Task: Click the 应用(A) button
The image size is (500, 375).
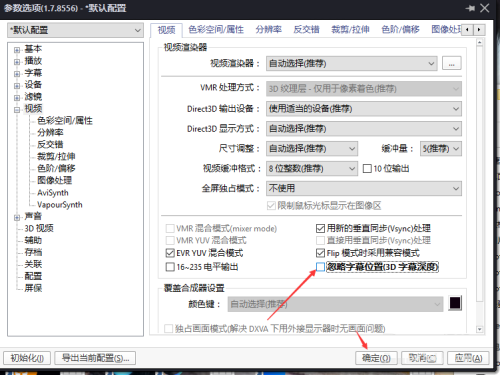Action: click(468, 358)
